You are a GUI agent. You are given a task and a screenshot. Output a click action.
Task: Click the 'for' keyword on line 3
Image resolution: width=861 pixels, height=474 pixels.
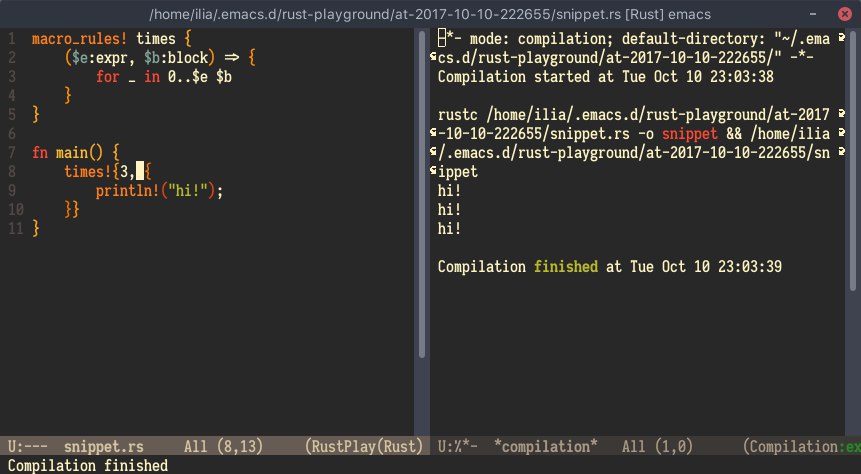108,76
